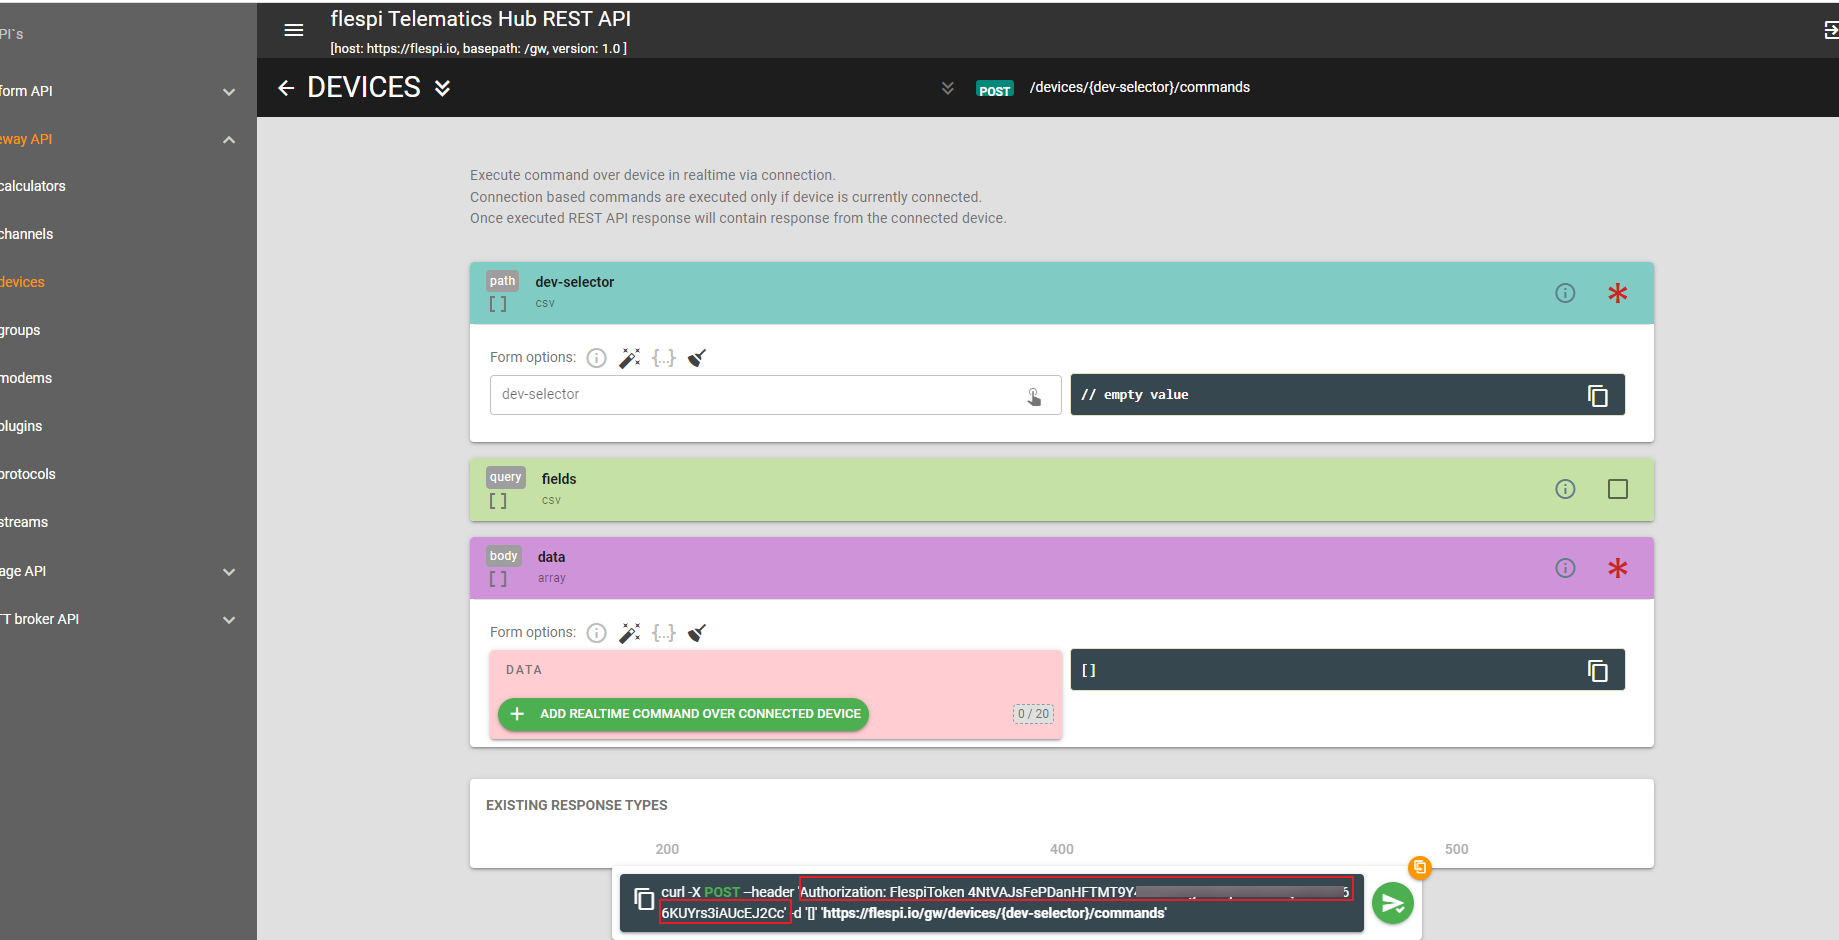Click the body badge on data
The image size is (1839, 940).
point(503,556)
